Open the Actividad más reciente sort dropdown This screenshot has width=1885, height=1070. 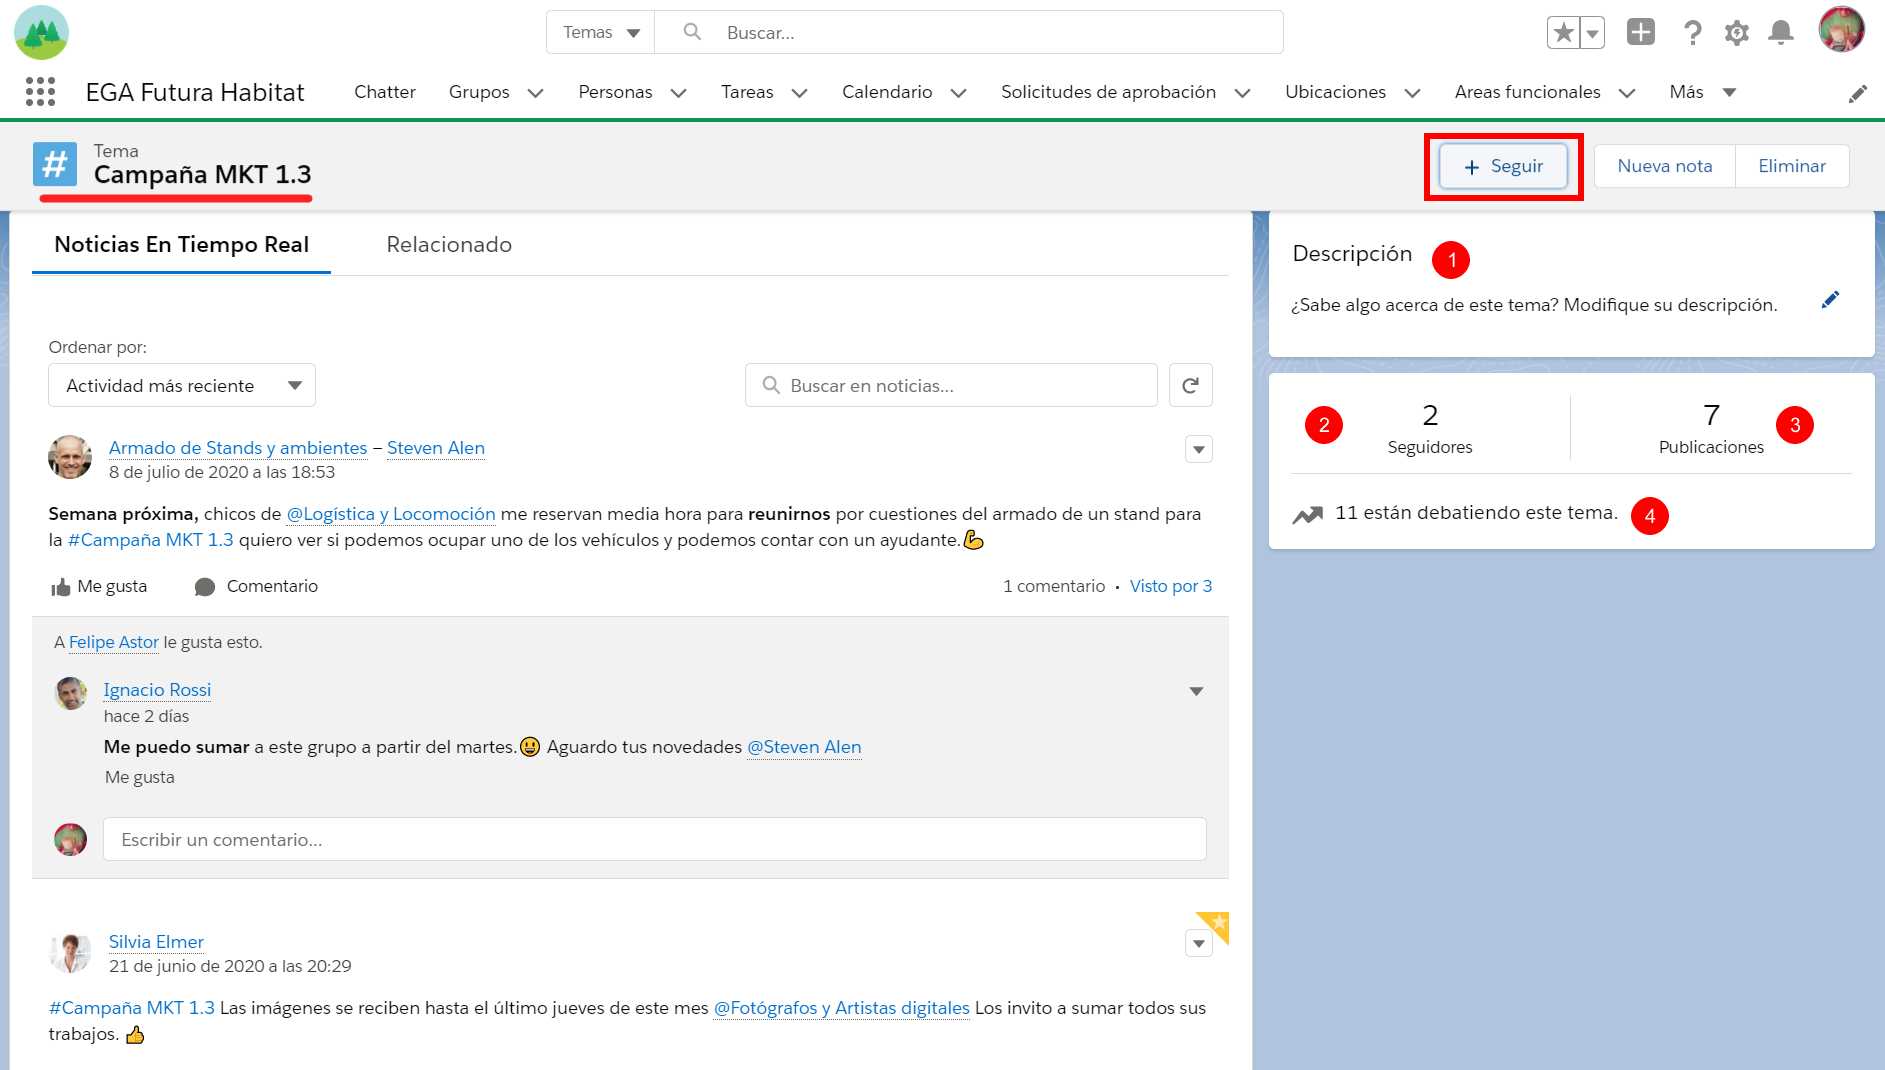[182, 385]
